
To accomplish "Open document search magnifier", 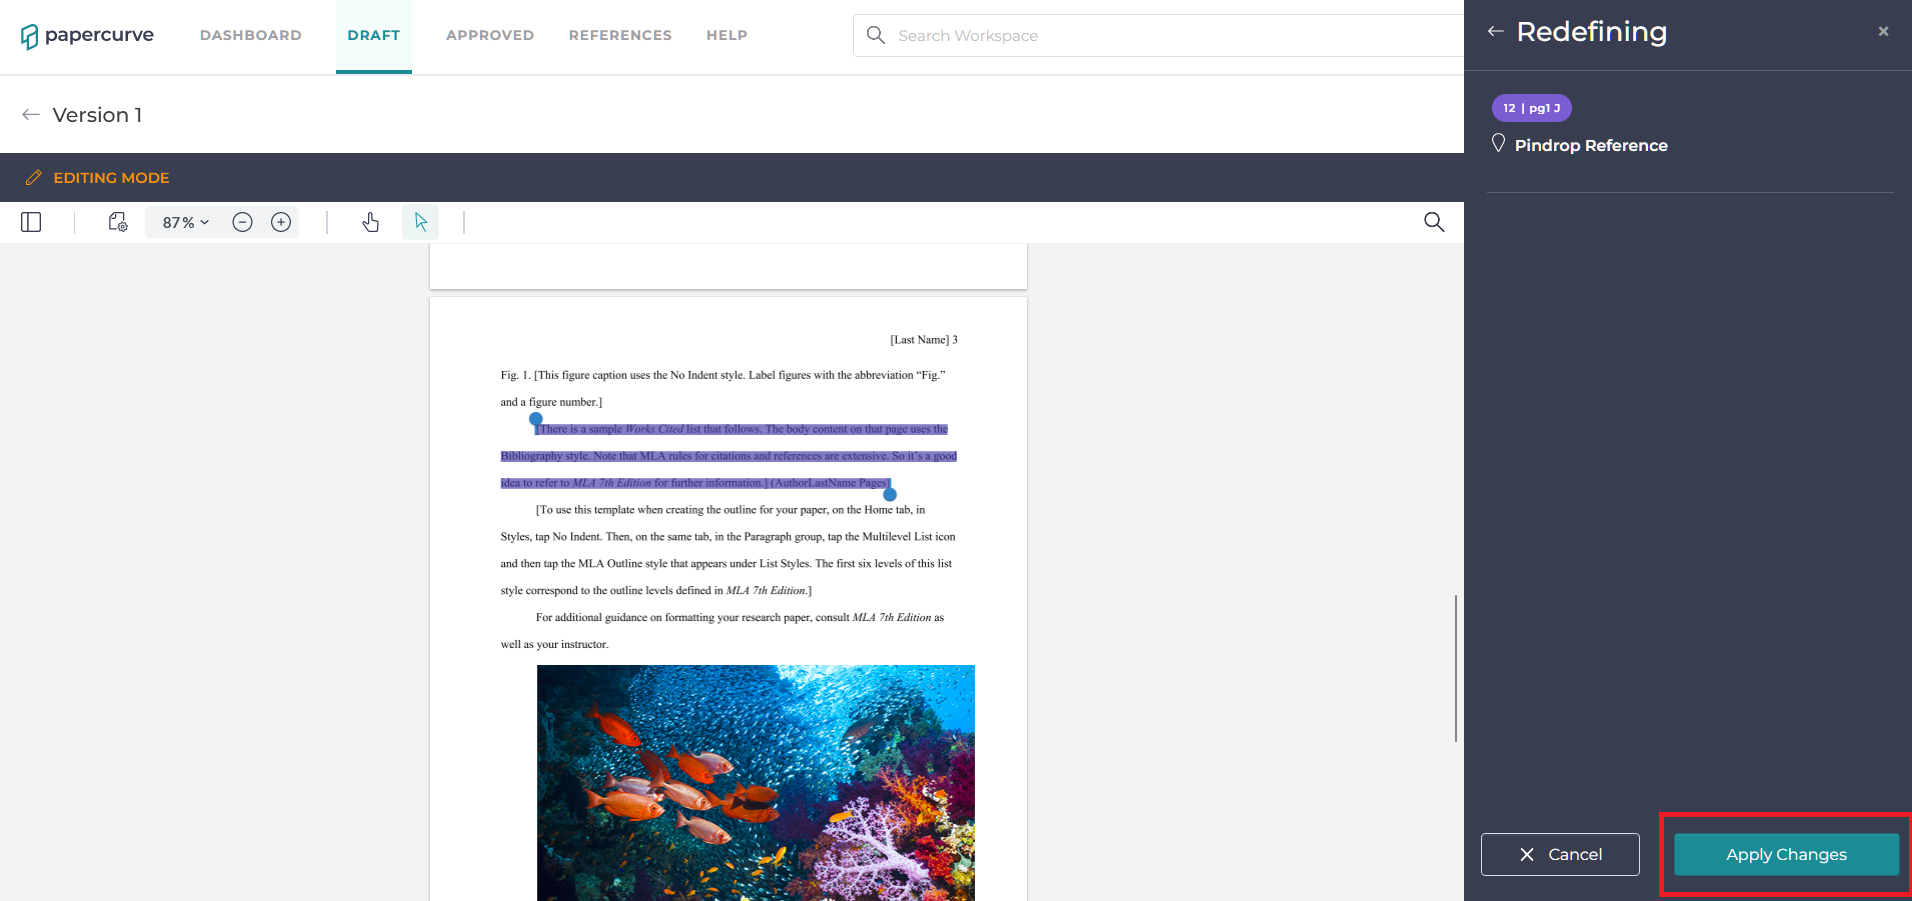I will pyautogui.click(x=1434, y=222).
